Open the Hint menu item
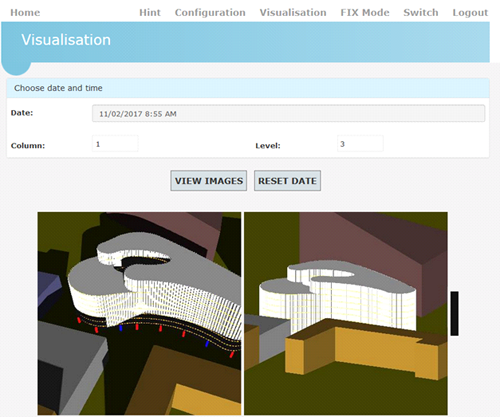The height and width of the screenshot is (417, 500). 150,13
